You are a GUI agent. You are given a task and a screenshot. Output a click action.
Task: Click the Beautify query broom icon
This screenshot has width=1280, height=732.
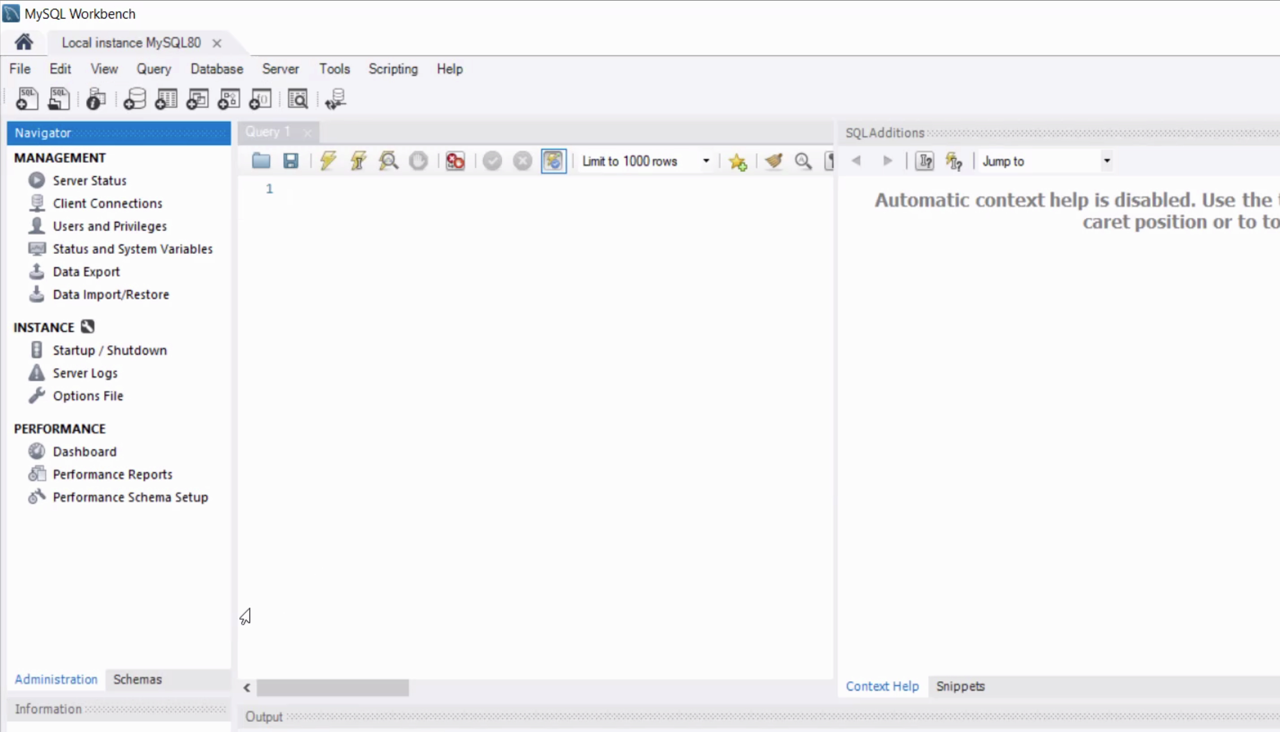(x=773, y=161)
